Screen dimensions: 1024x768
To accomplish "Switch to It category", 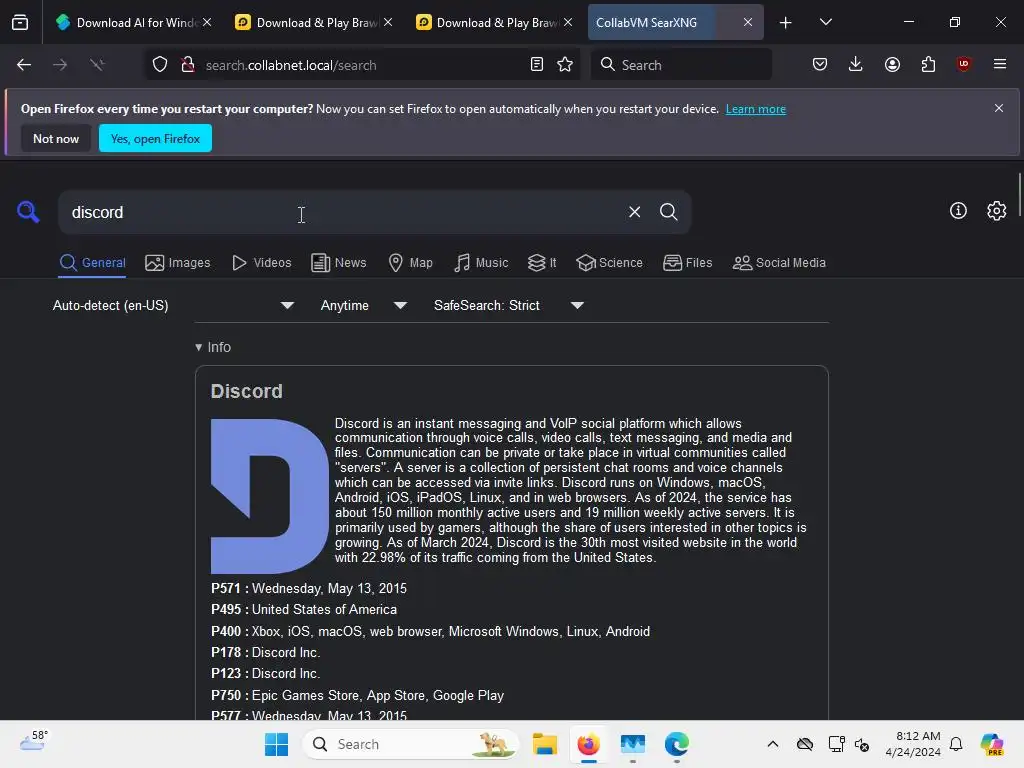I will click(x=542, y=263).
